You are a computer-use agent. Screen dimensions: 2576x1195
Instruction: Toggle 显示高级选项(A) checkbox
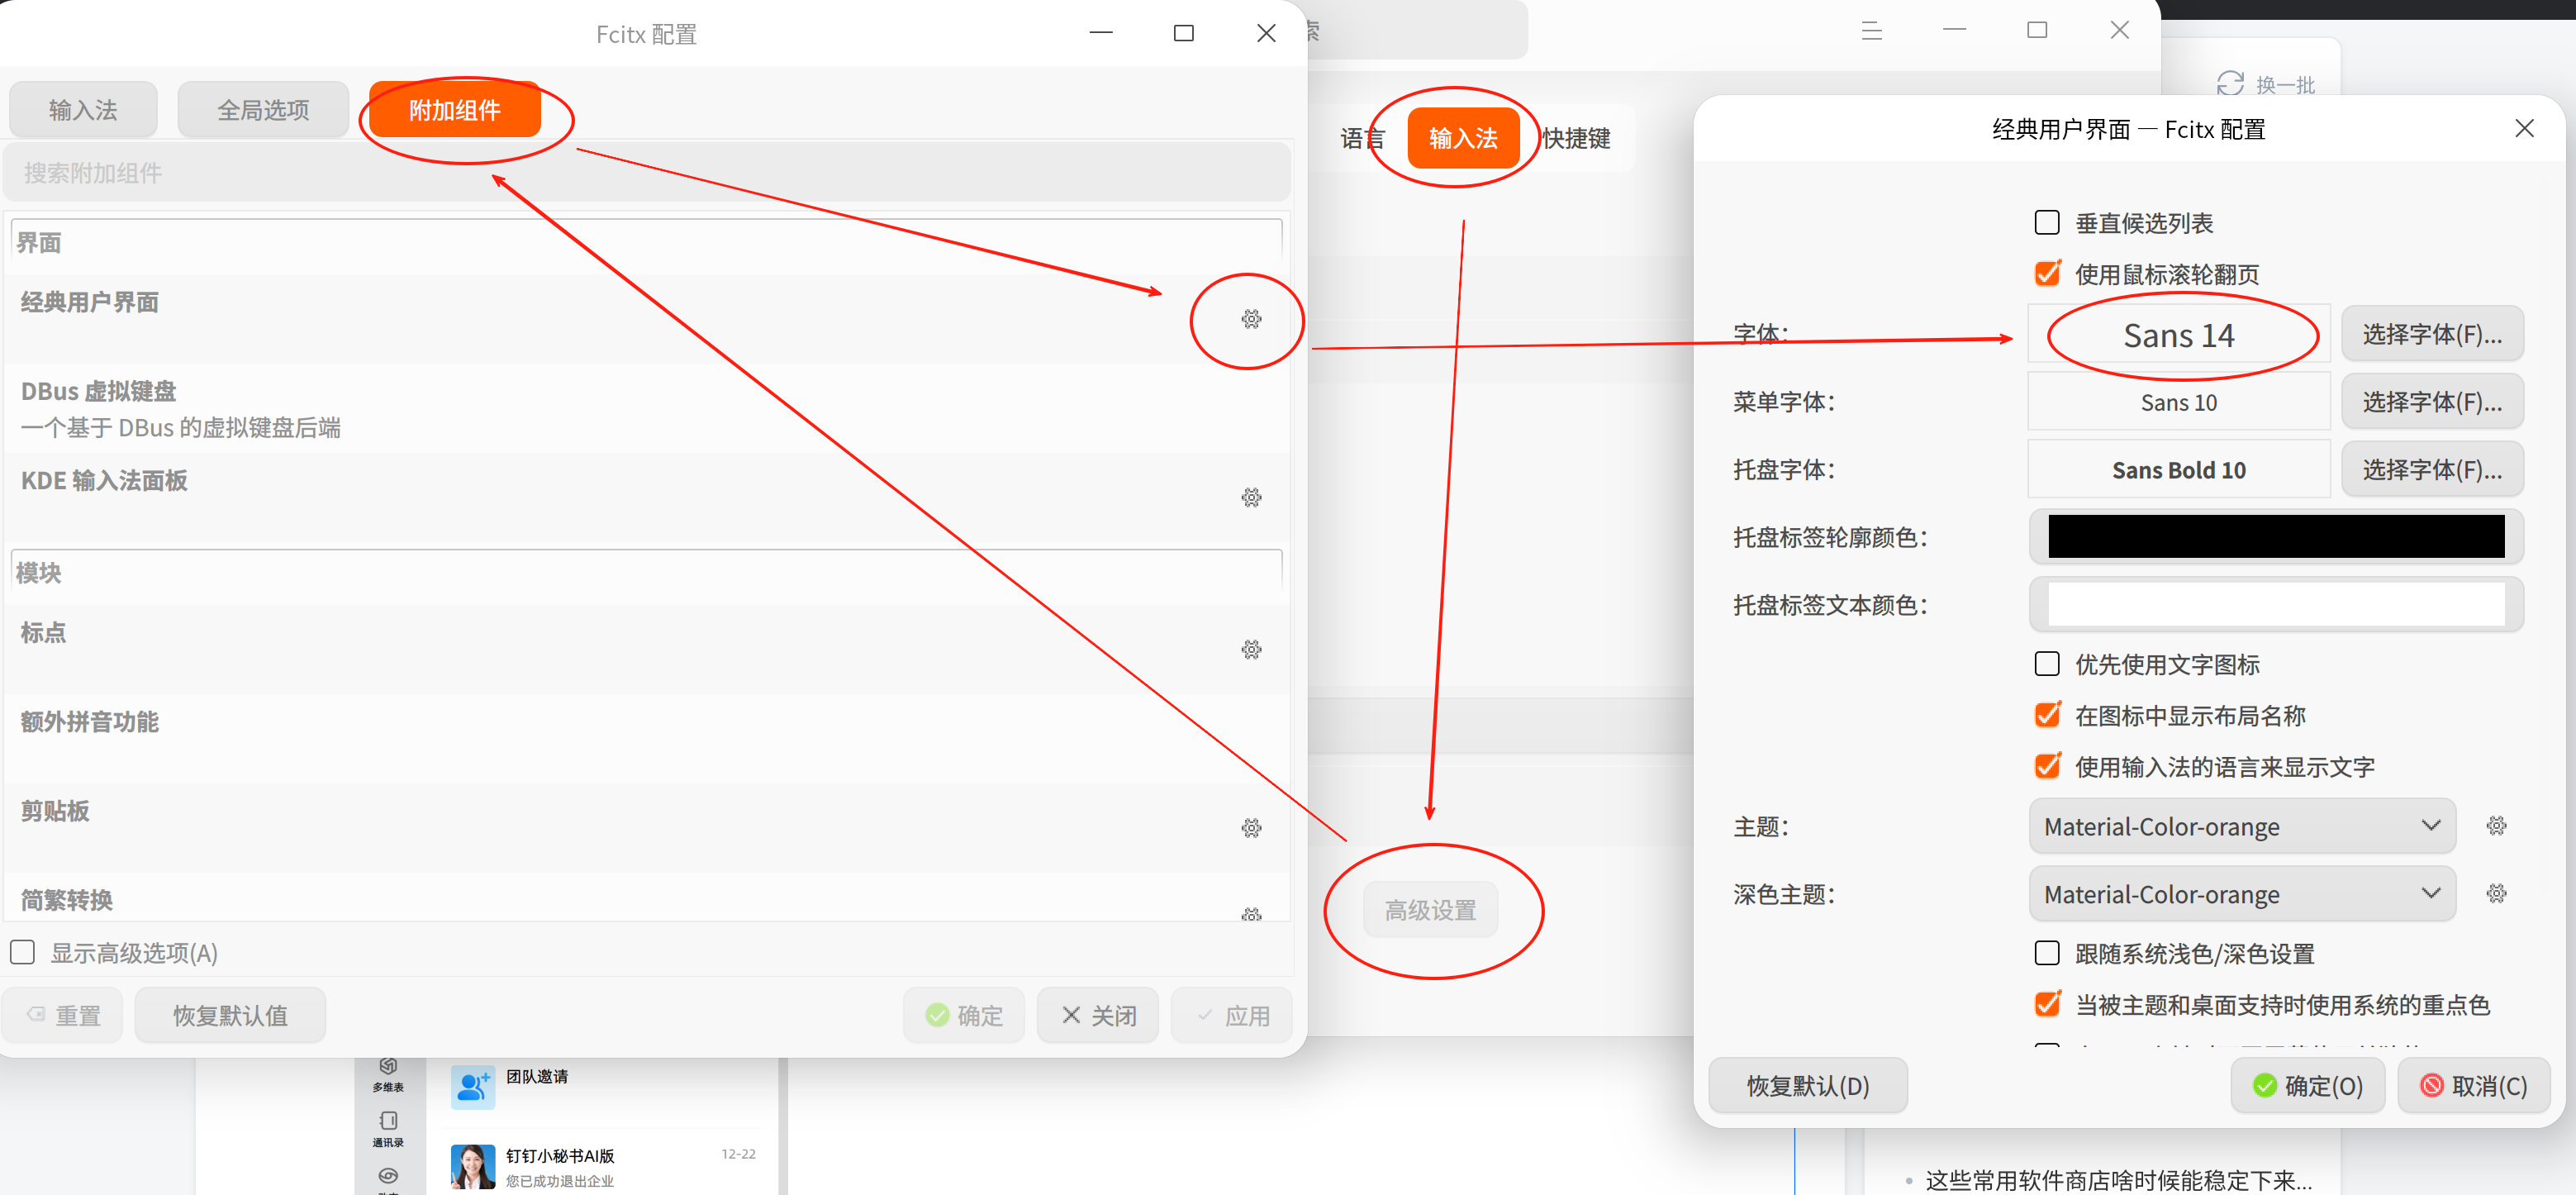(x=23, y=952)
